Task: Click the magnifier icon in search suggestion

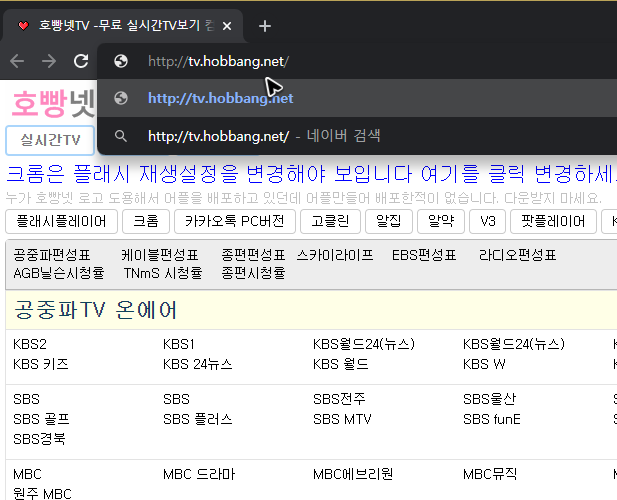Action: pos(121,136)
